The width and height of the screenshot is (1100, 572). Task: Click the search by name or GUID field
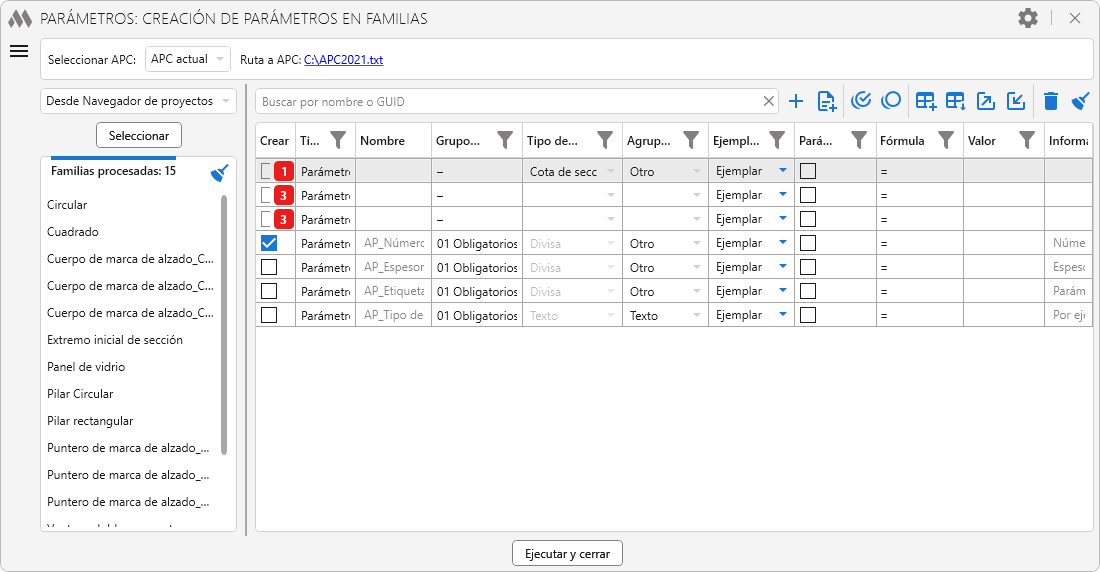(508, 101)
